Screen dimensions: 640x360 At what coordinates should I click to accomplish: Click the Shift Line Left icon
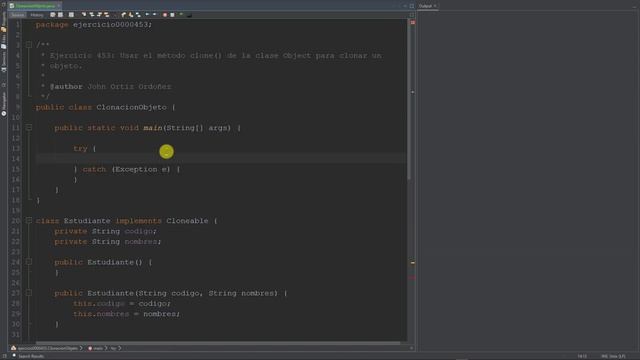coord(147,15)
